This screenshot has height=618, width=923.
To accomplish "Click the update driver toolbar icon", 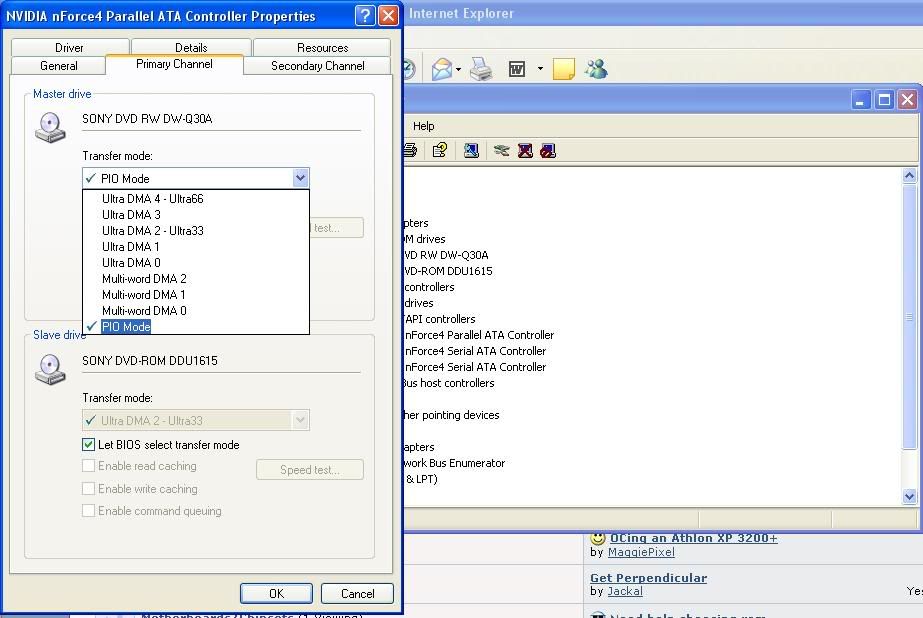I will tap(502, 151).
